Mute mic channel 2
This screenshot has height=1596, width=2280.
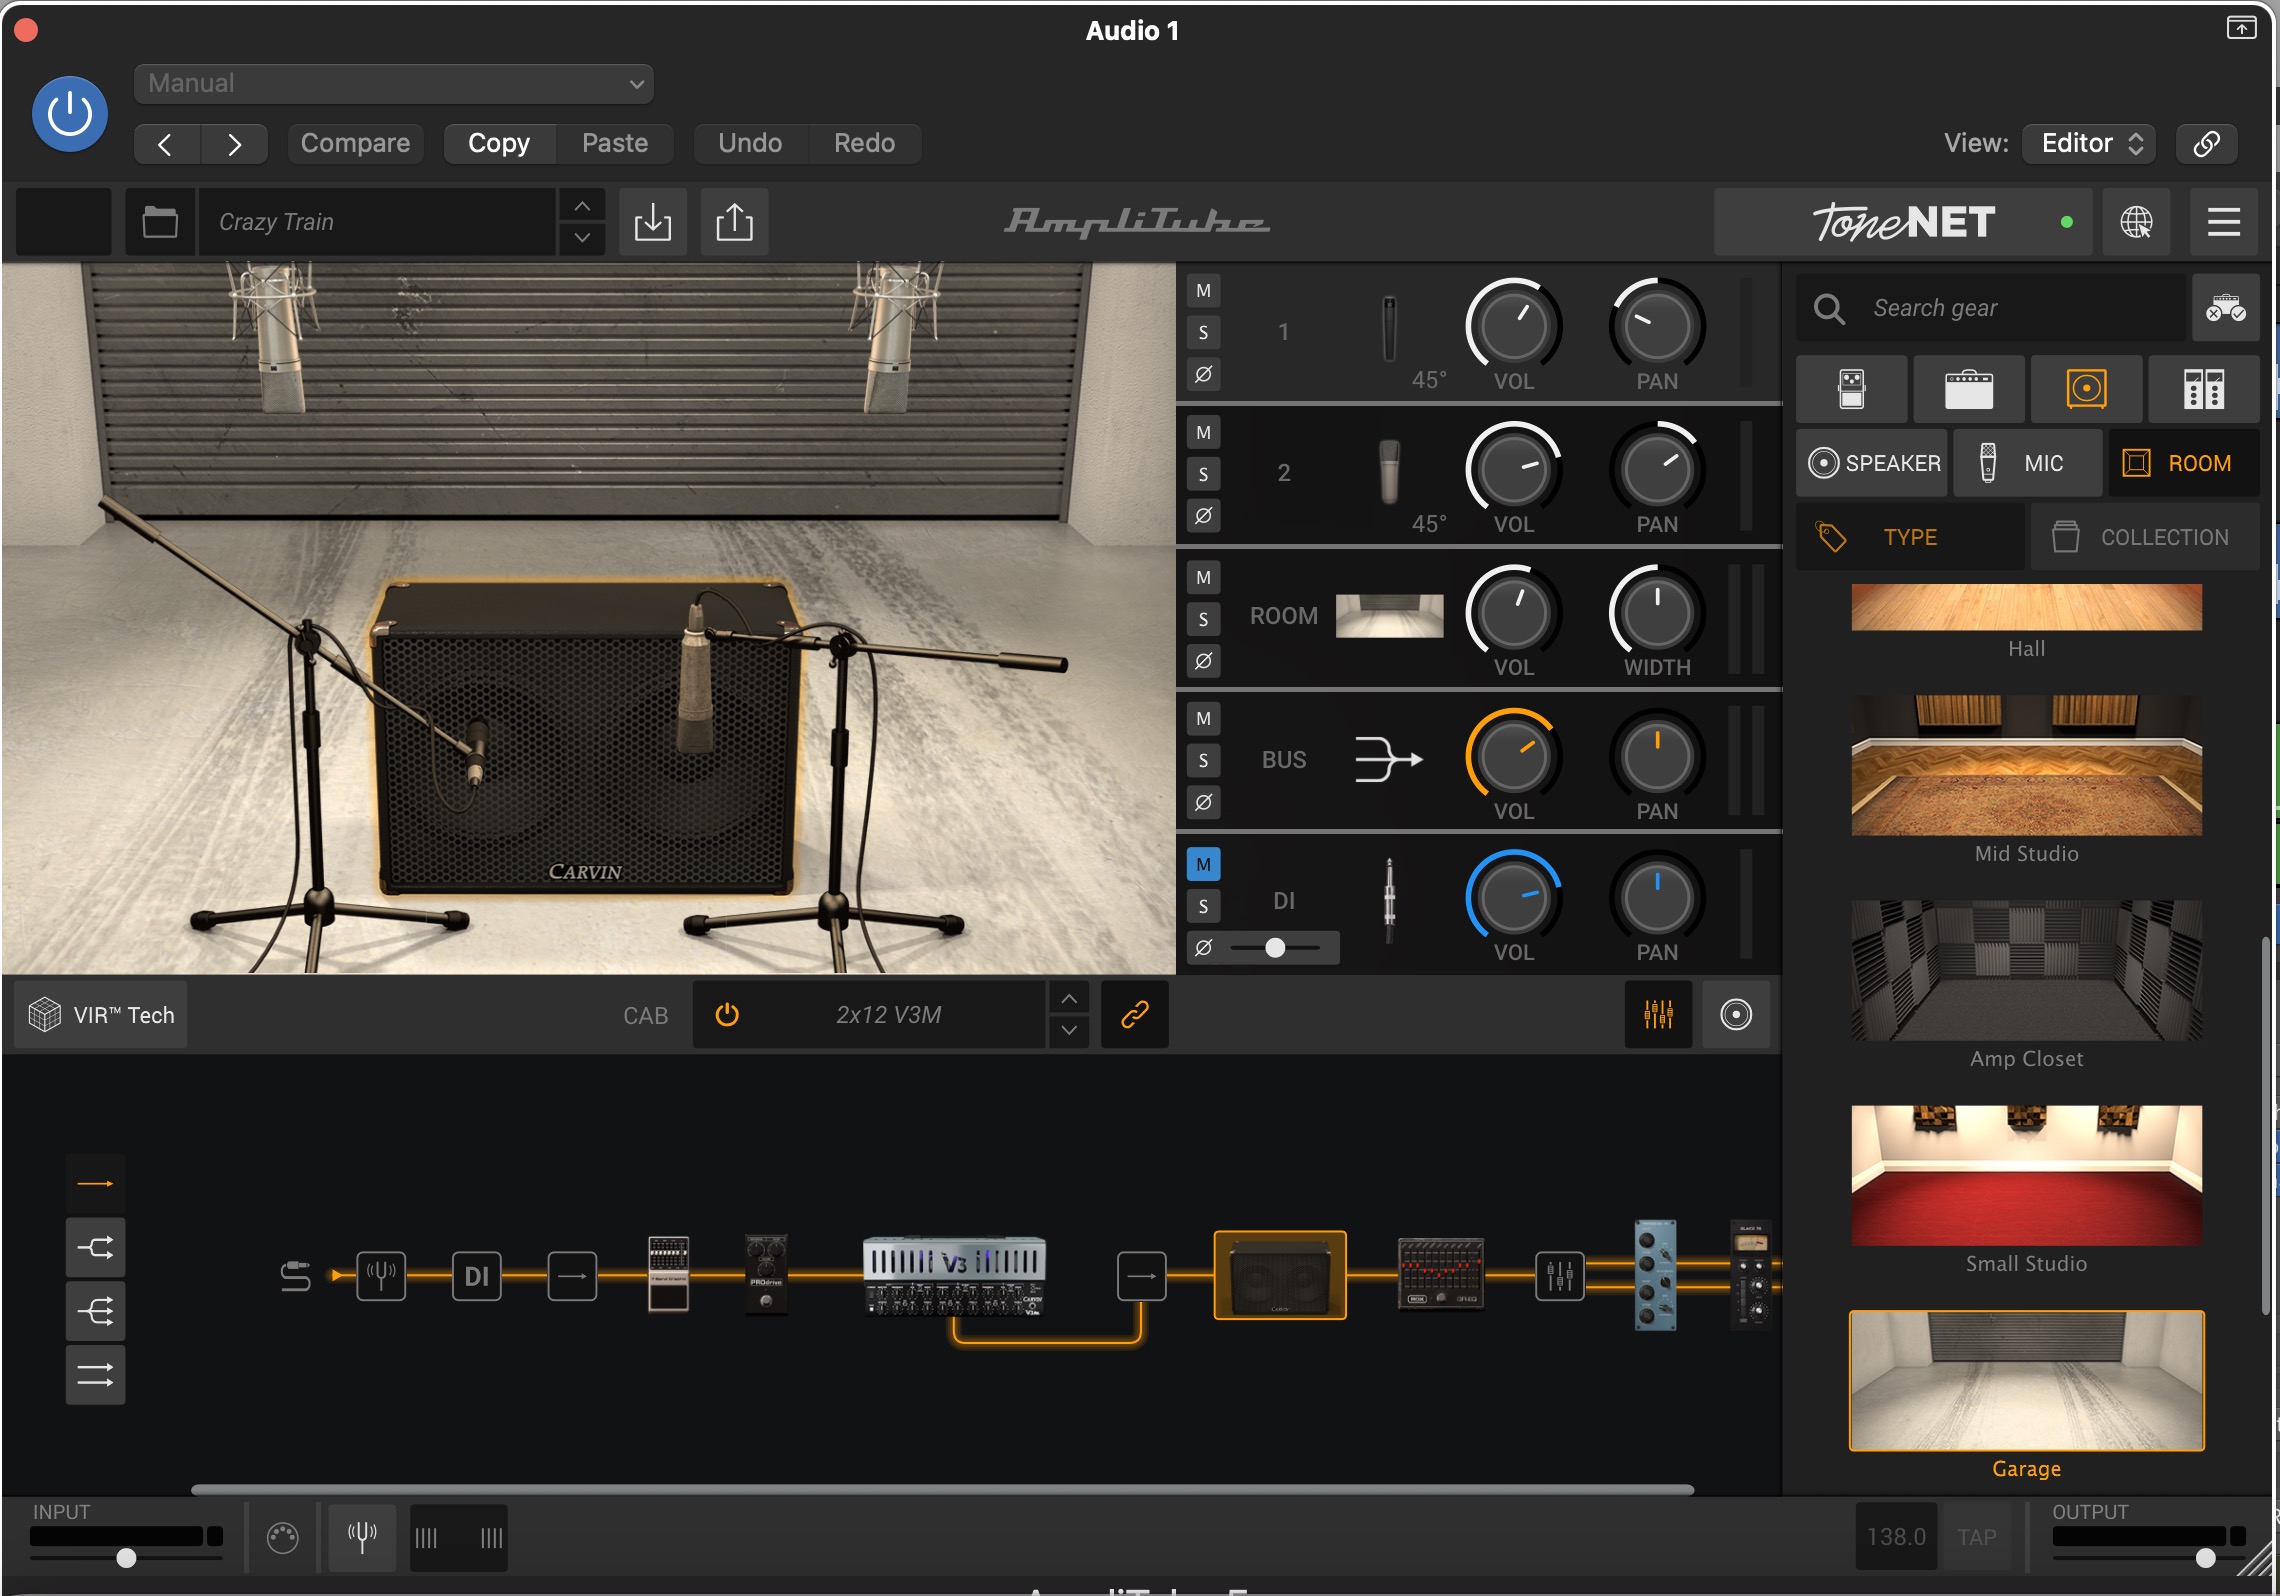(1203, 433)
